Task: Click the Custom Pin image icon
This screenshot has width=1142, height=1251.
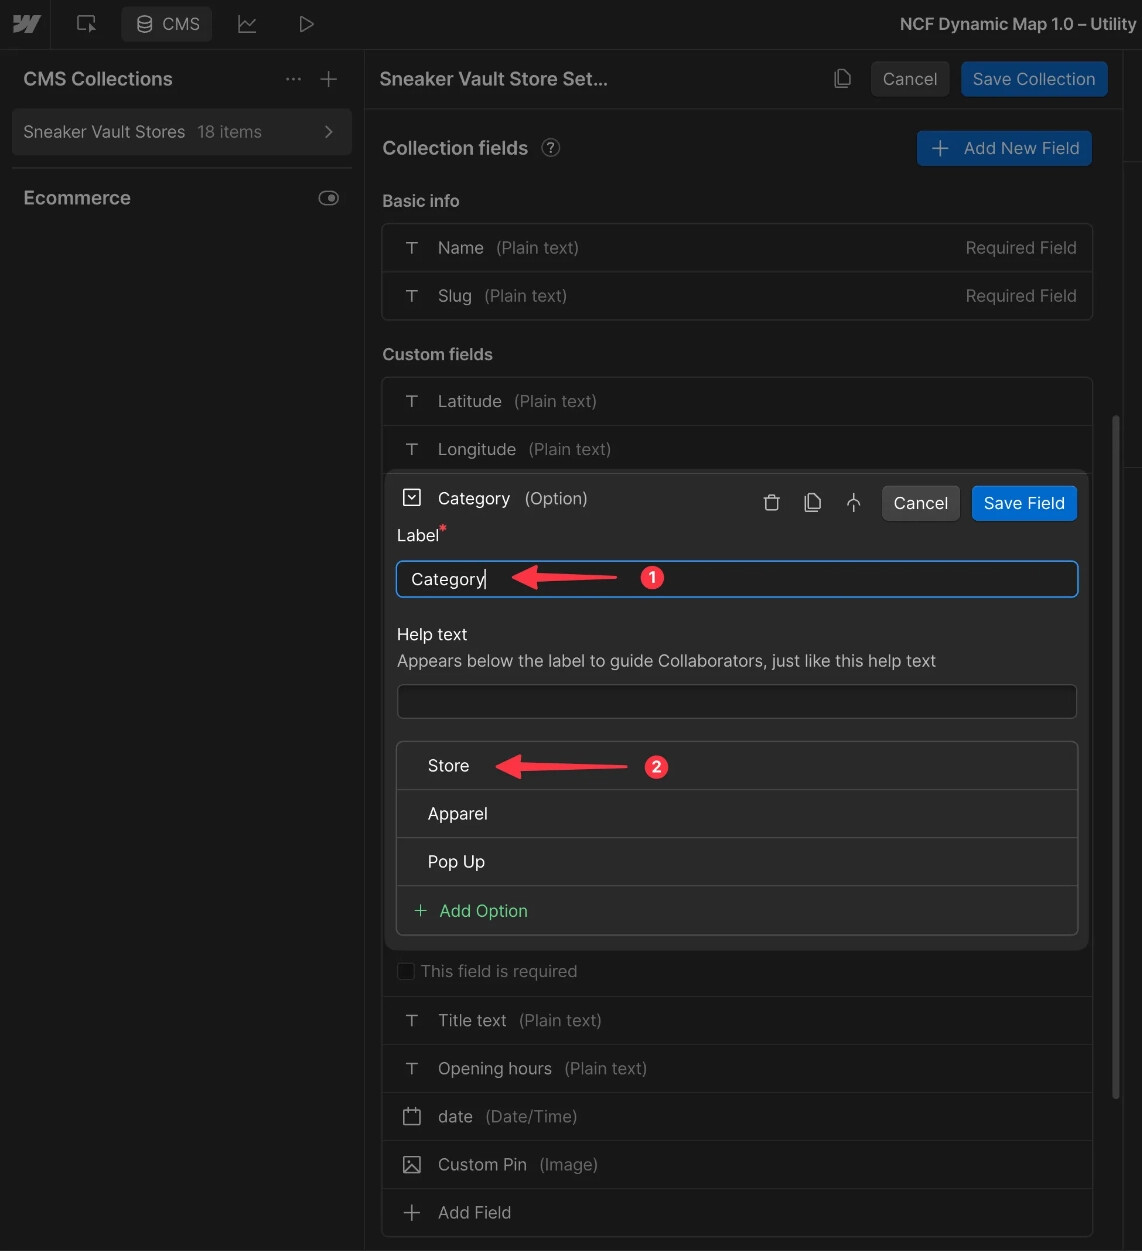Action: tap(412, 1165)
